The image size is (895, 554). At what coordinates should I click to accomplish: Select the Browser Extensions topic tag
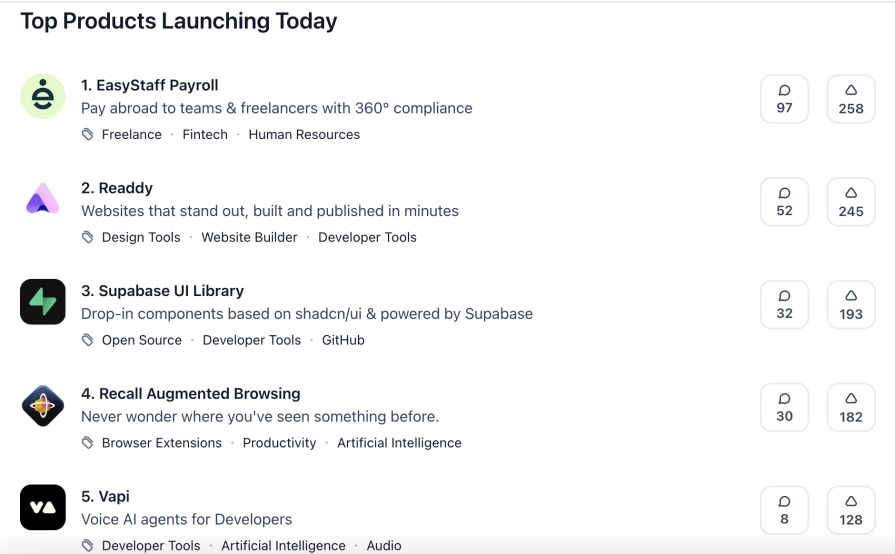[162, 443]
